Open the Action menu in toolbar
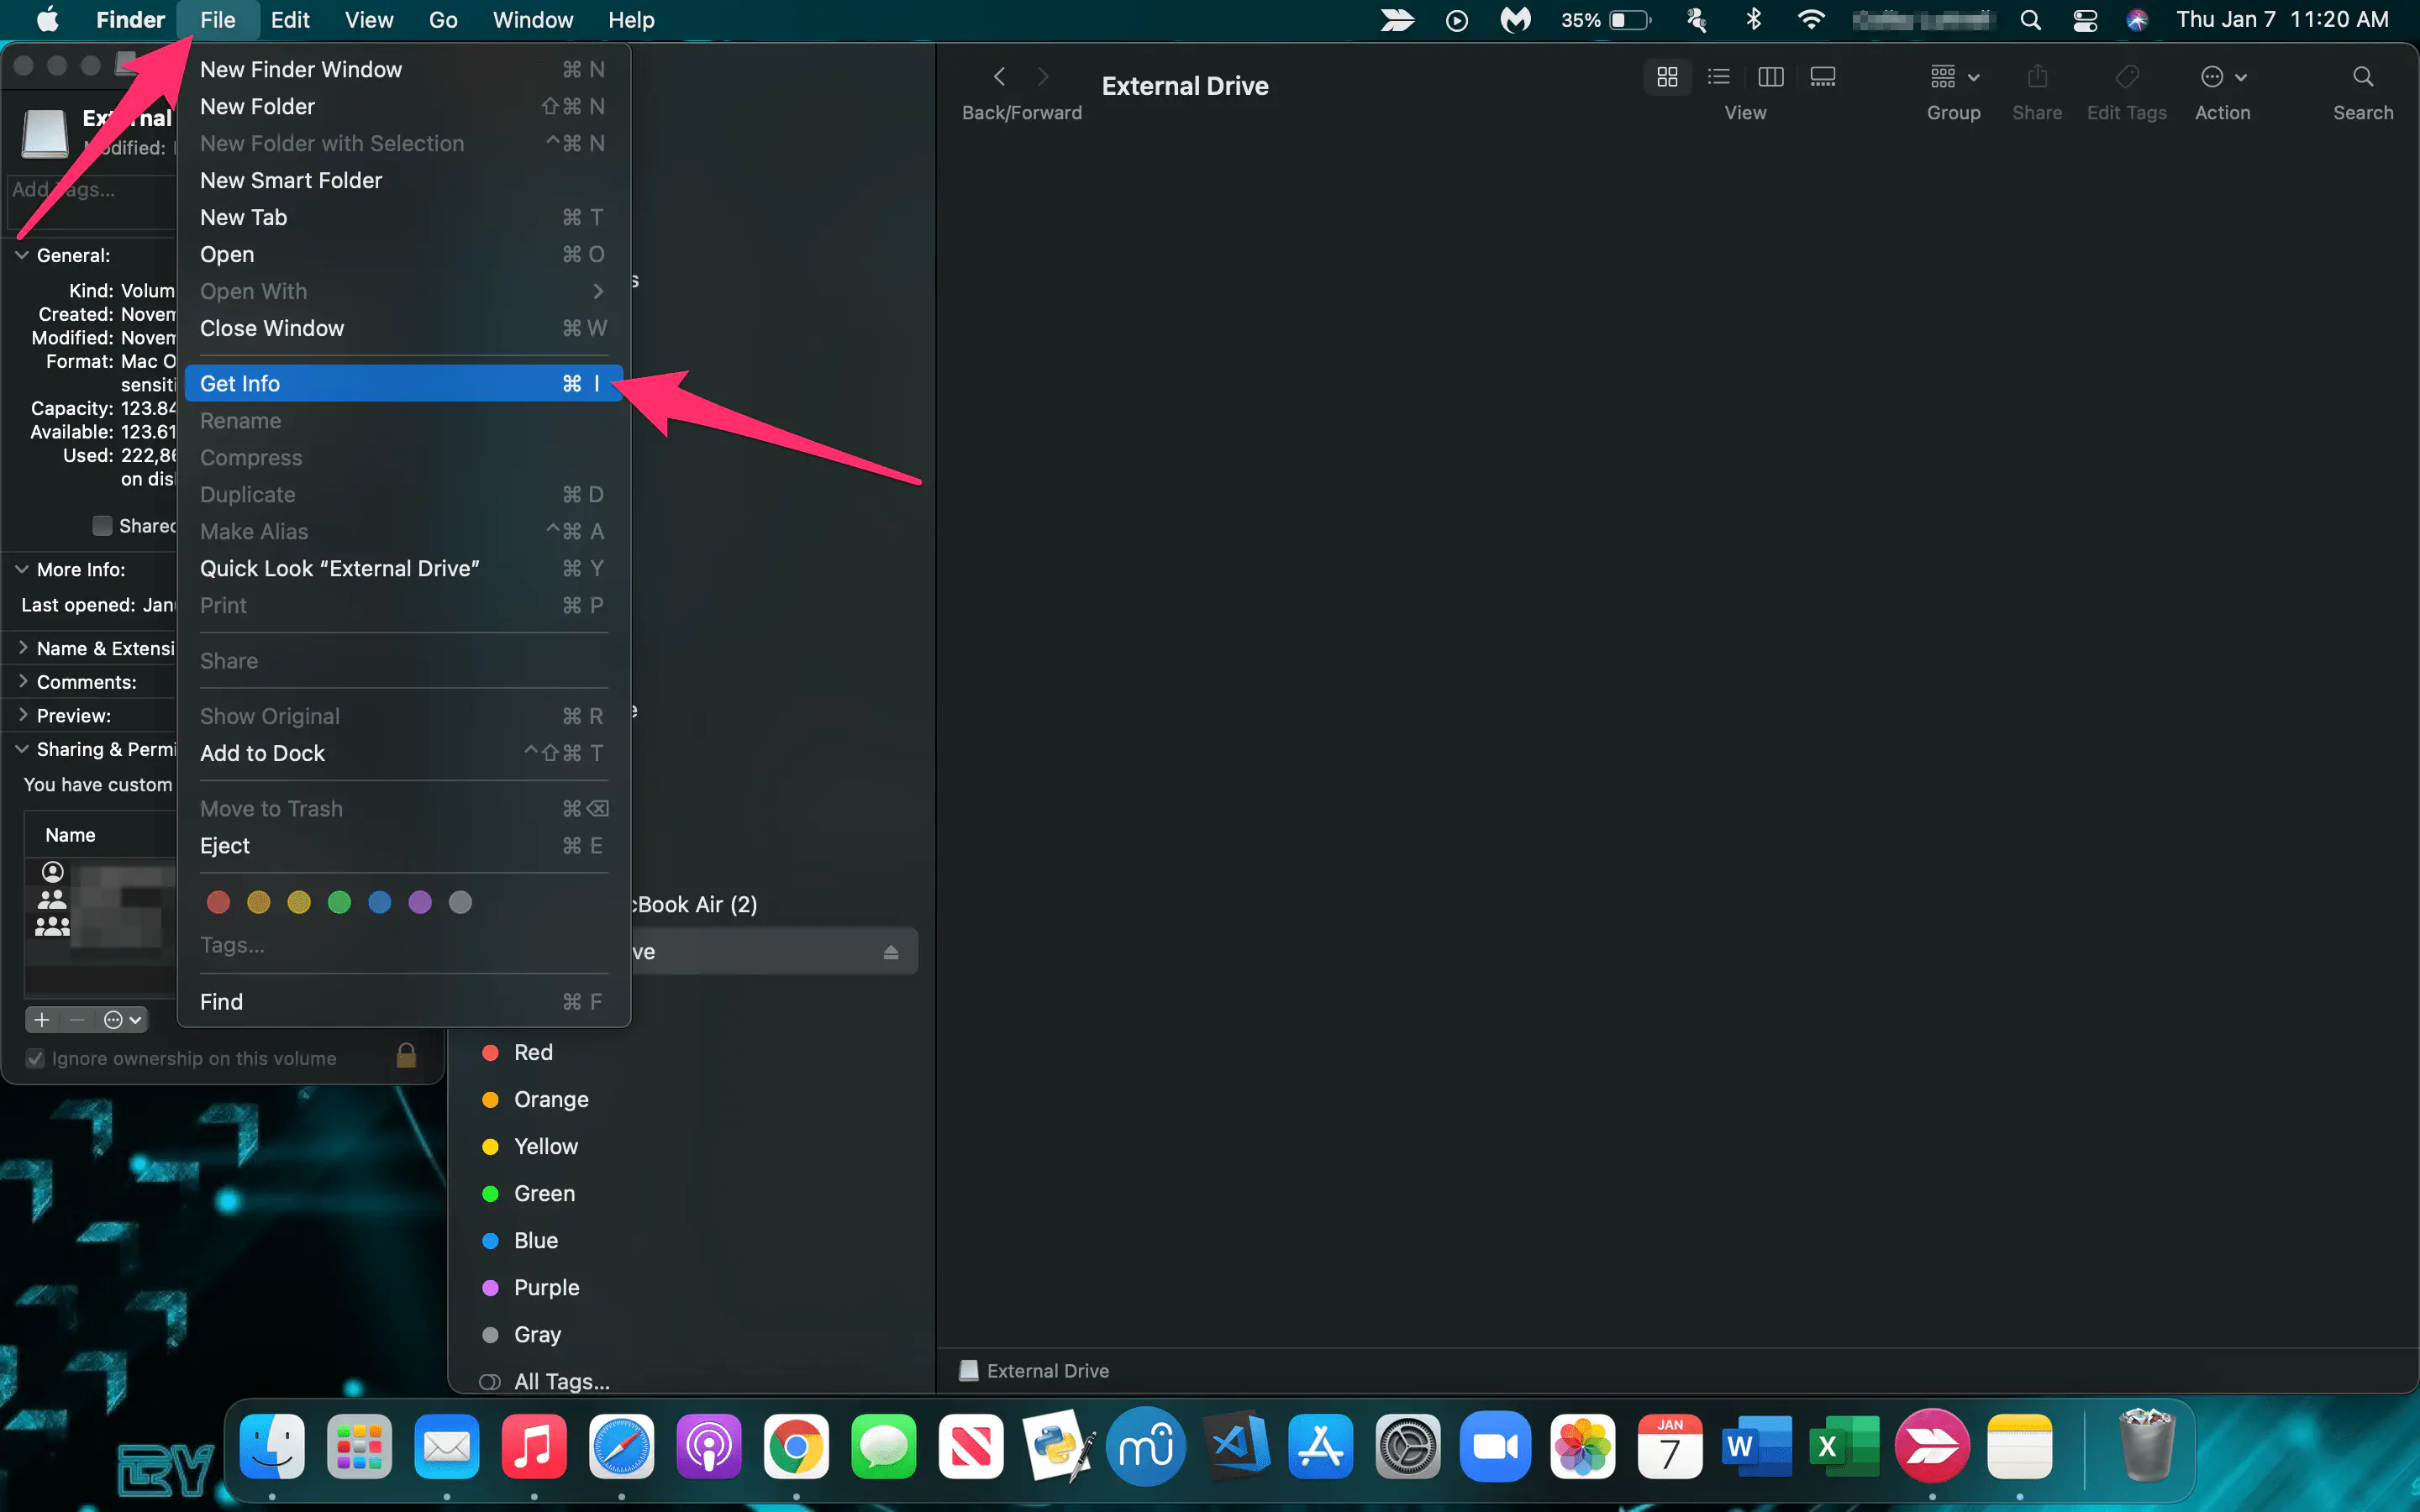 click(x=2223, y=77)
